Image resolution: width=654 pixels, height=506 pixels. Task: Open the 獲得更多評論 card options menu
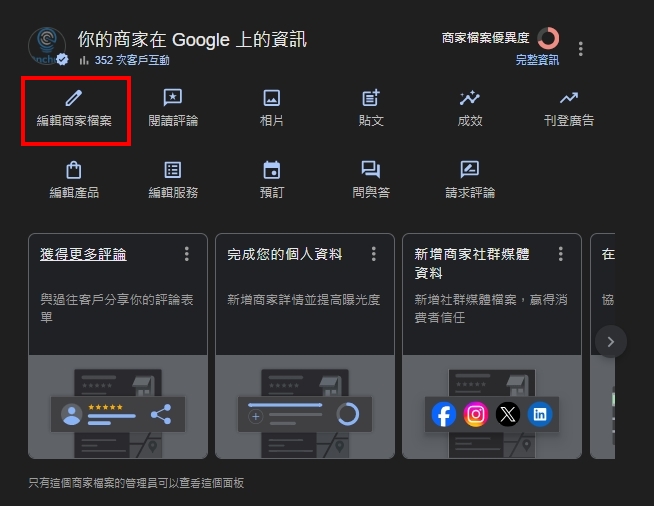pyautogui.click(x=187, y=254)
